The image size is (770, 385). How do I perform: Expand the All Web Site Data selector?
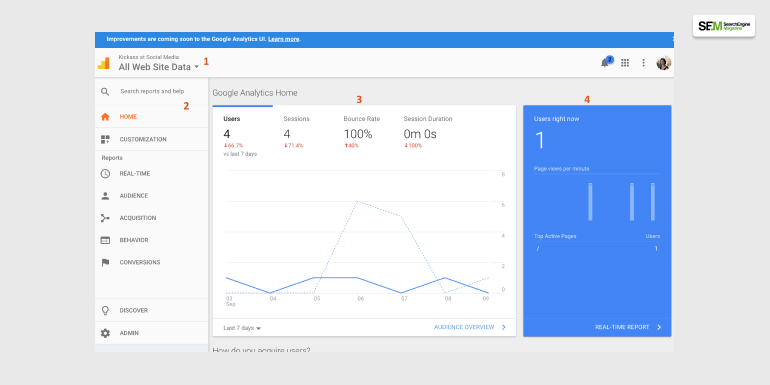click(159, 67)
